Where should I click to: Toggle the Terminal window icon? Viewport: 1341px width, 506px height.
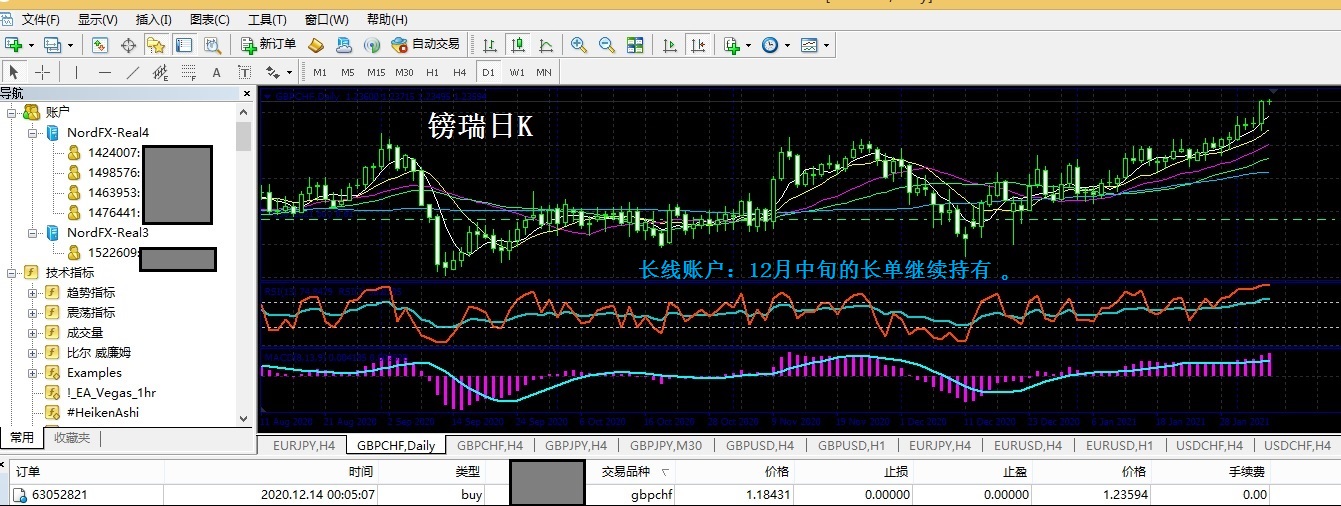pos(184,45)
